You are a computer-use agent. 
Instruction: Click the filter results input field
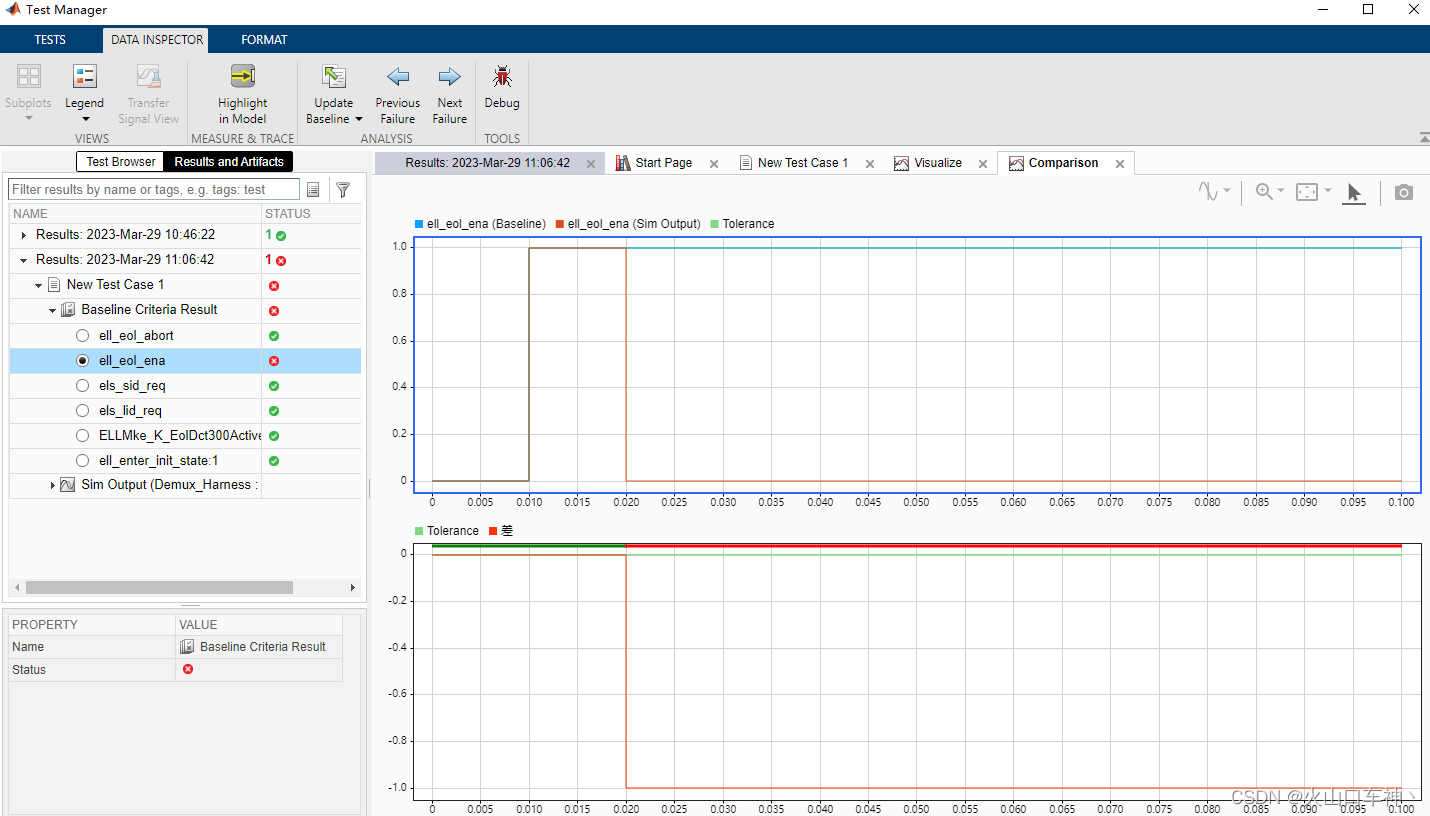154,189
